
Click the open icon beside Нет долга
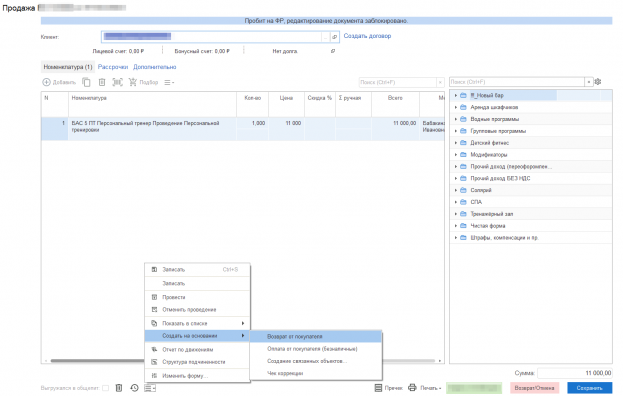[333, 51]
